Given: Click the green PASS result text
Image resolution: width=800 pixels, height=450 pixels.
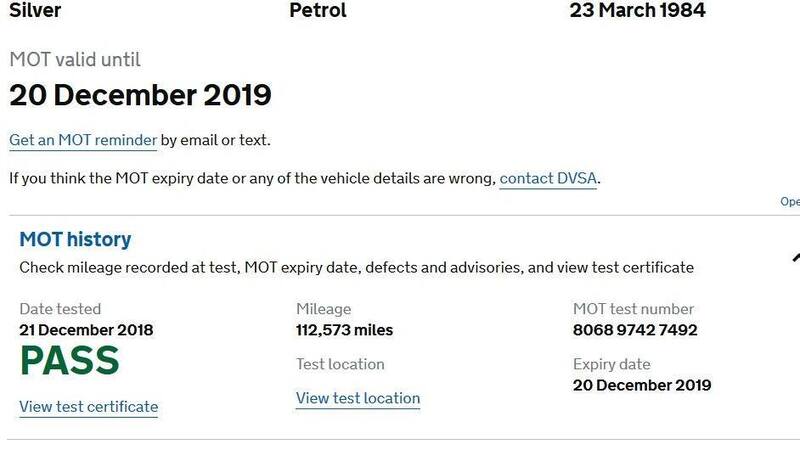Looking at the screenshot, I should point(69,362).
